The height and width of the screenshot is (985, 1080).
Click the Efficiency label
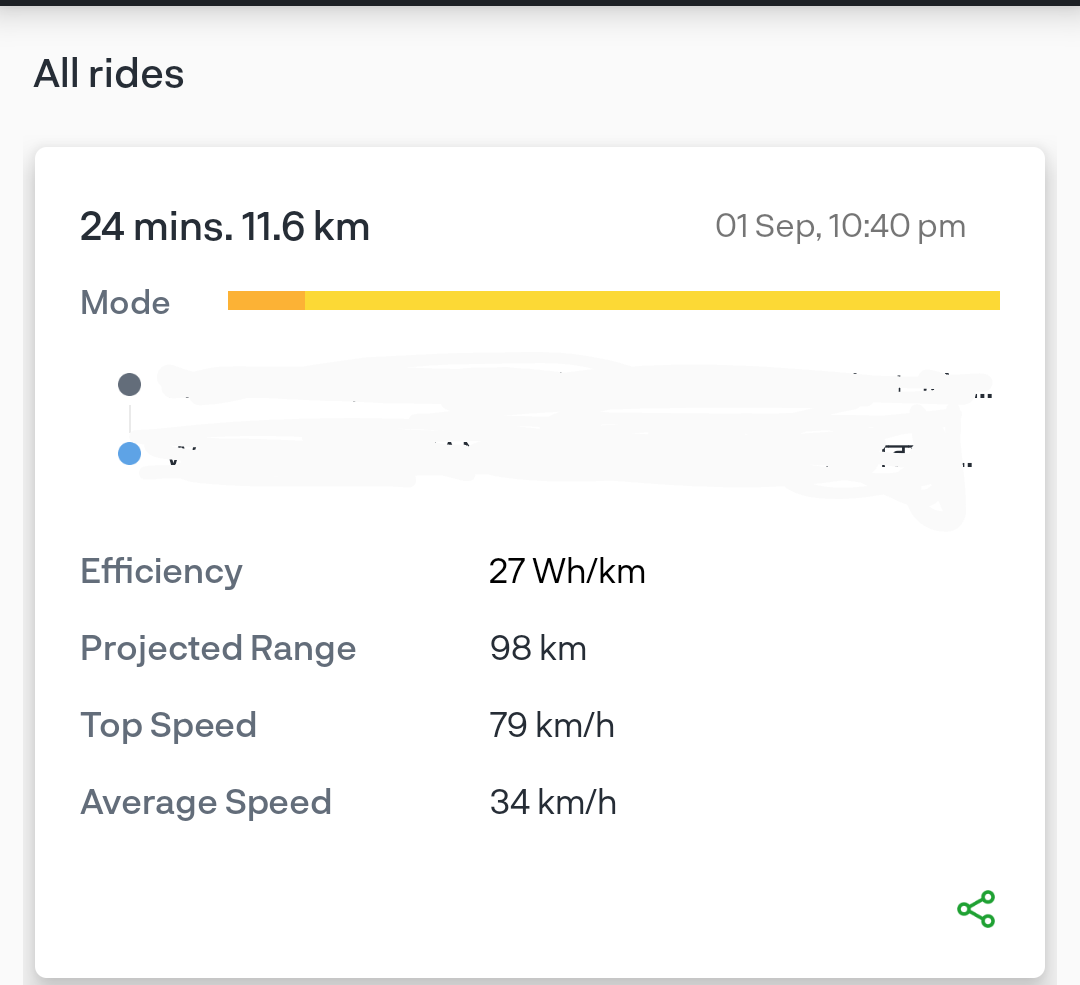pos(162,572)
